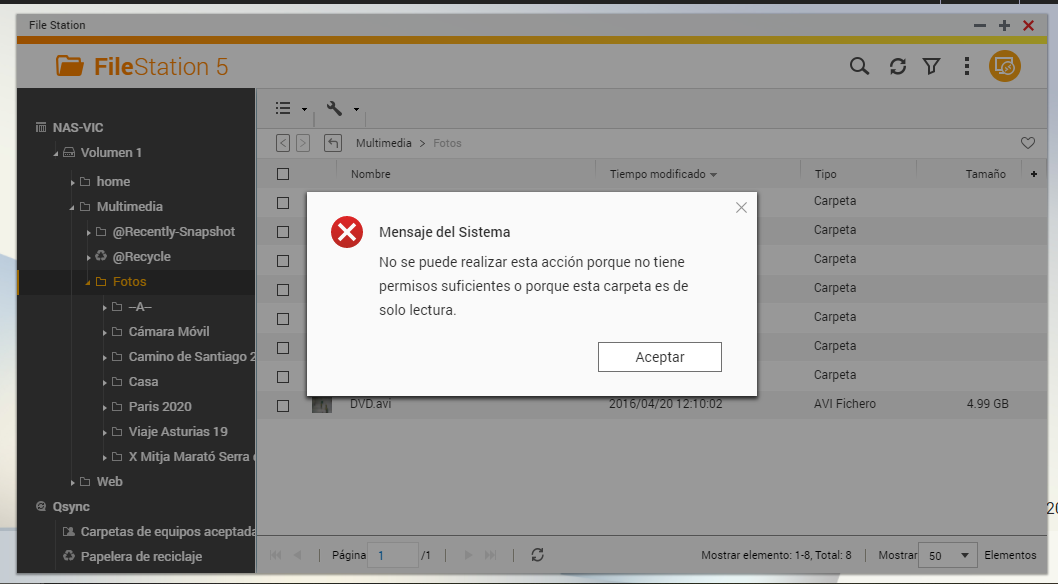Toggle the select-all checkbox in header
Screen dimensions: 1058x584
283,174
